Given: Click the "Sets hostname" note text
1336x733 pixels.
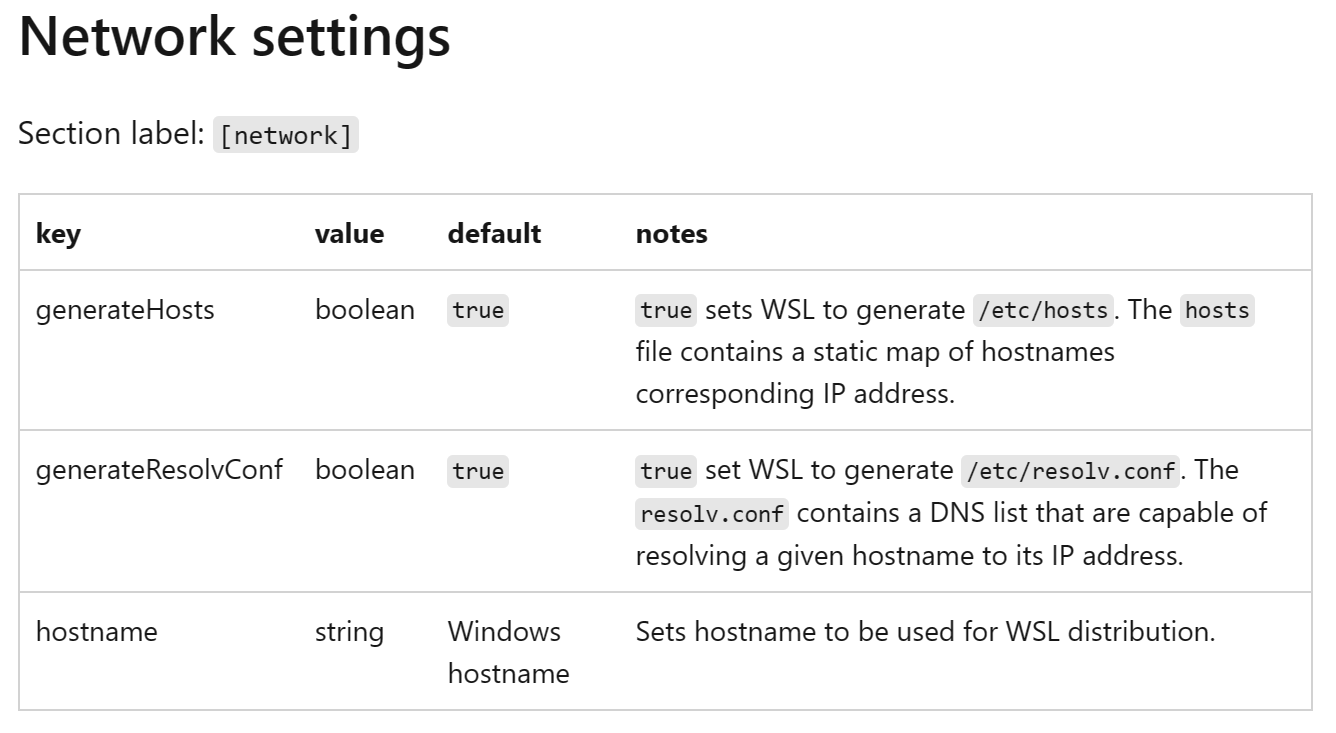Looking at the screenshot, I should point(925,632).
